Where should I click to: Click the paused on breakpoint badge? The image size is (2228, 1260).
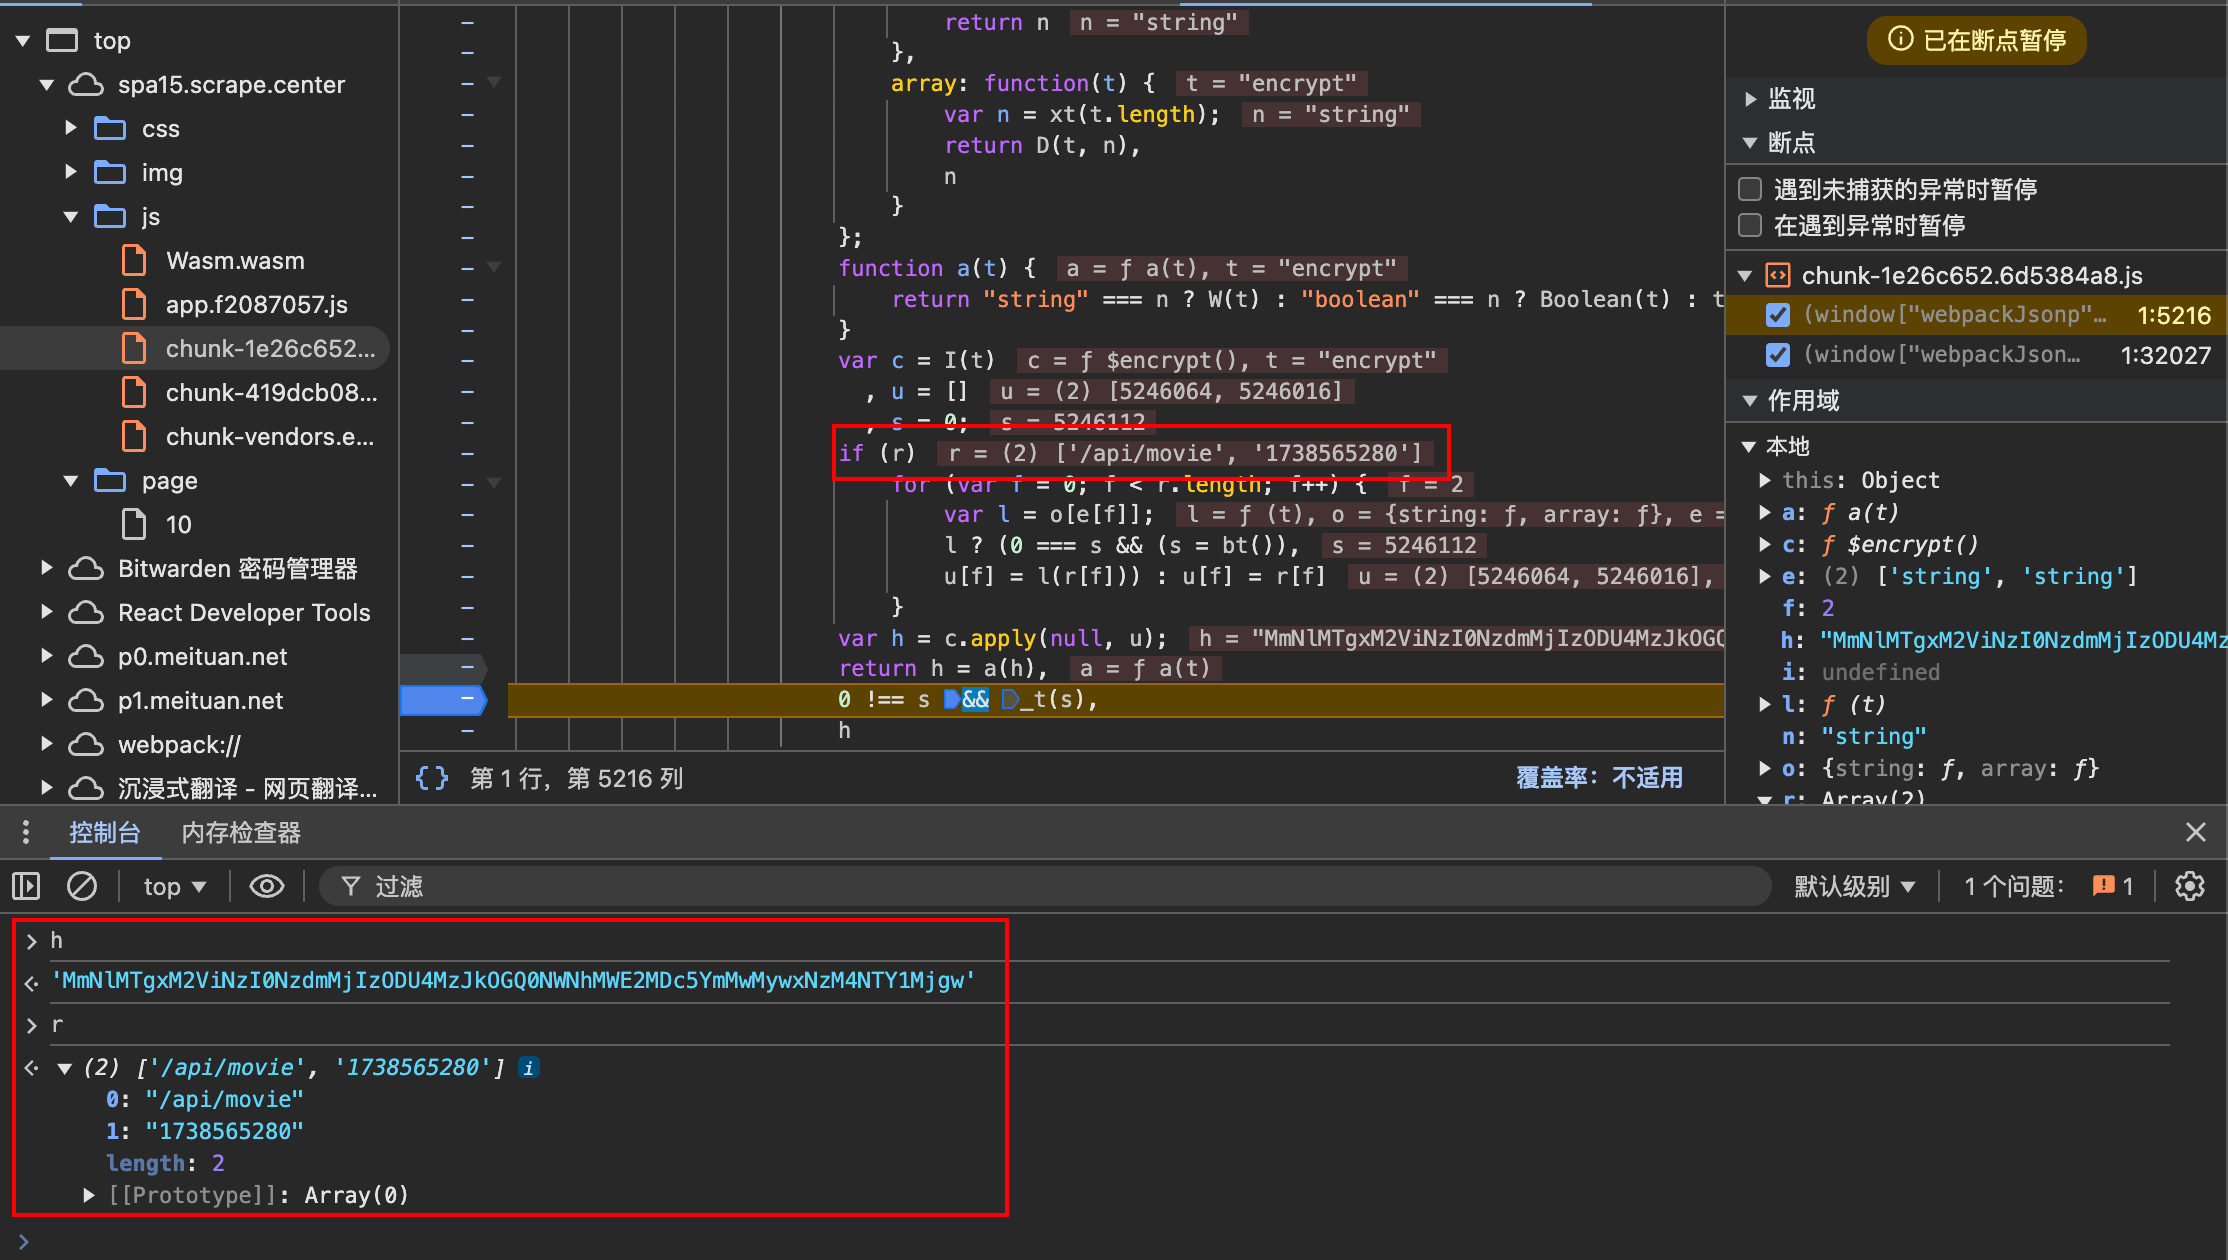pyautogui.click(x=1976, y=40)
